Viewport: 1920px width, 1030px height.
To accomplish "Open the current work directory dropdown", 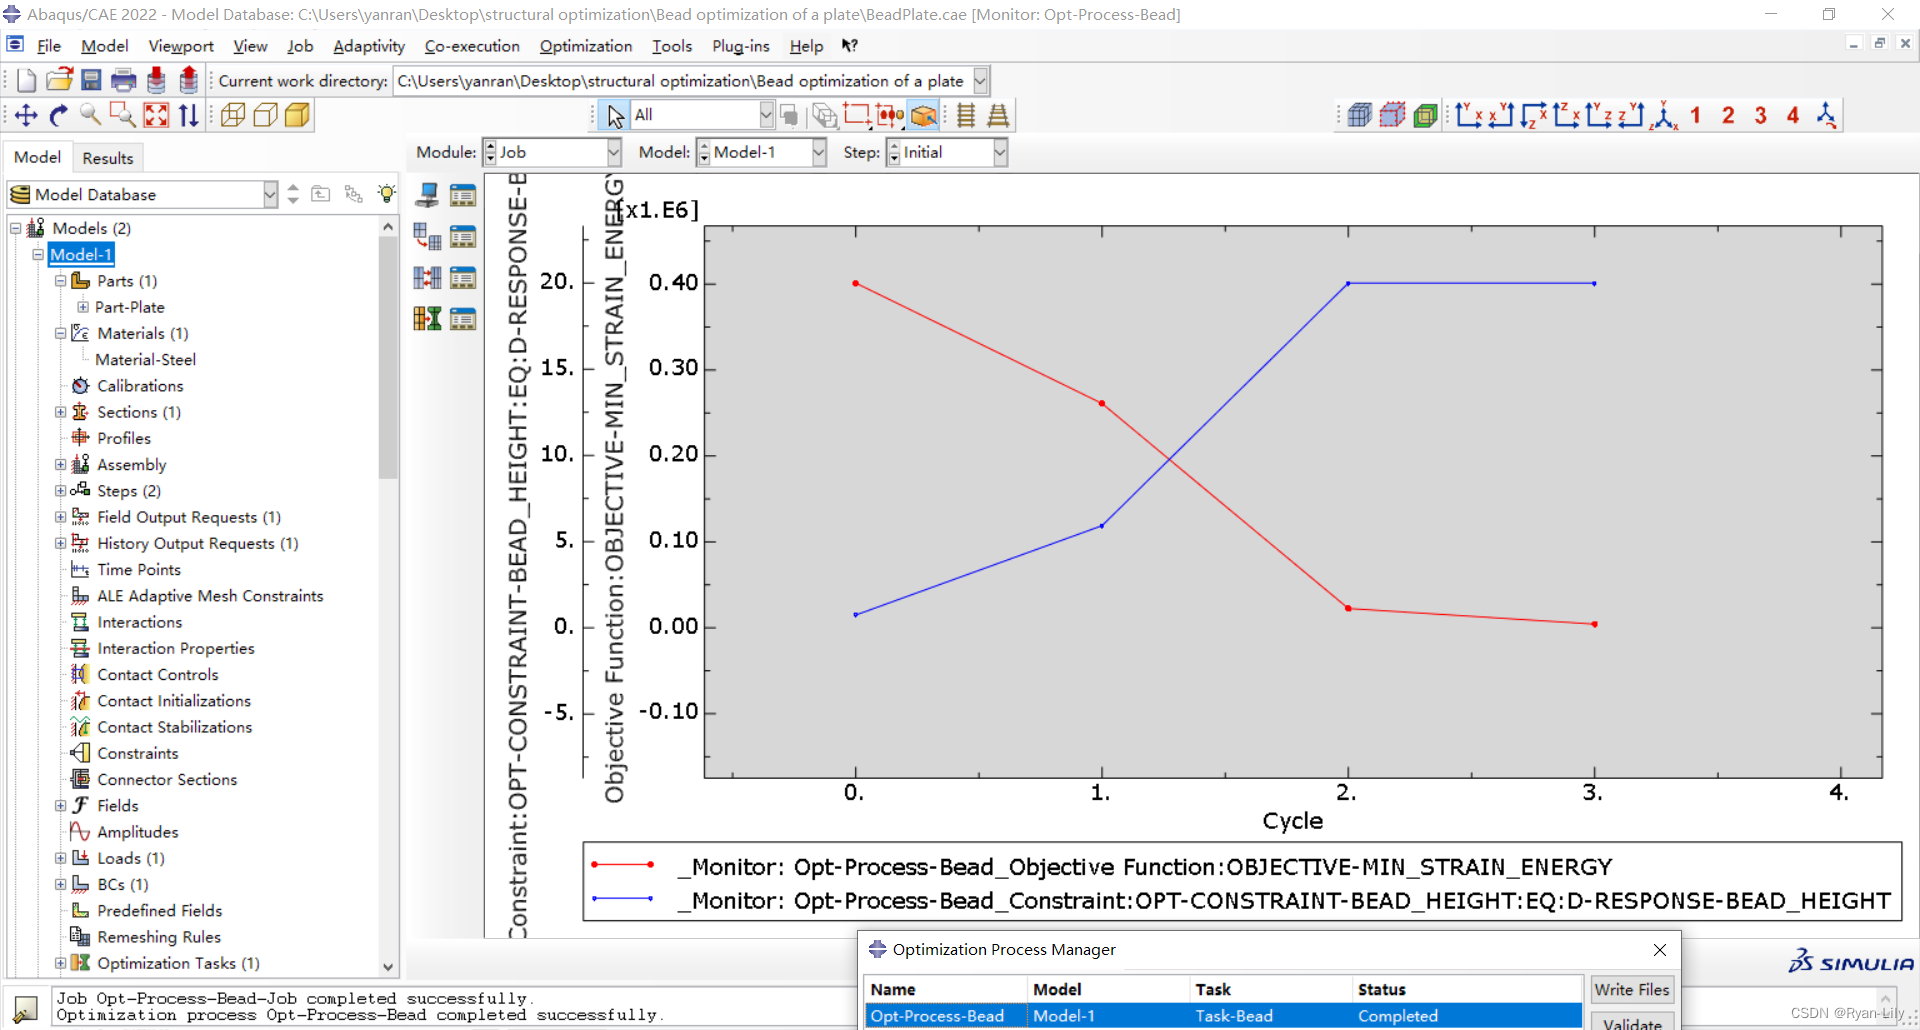I will (981, 81).
